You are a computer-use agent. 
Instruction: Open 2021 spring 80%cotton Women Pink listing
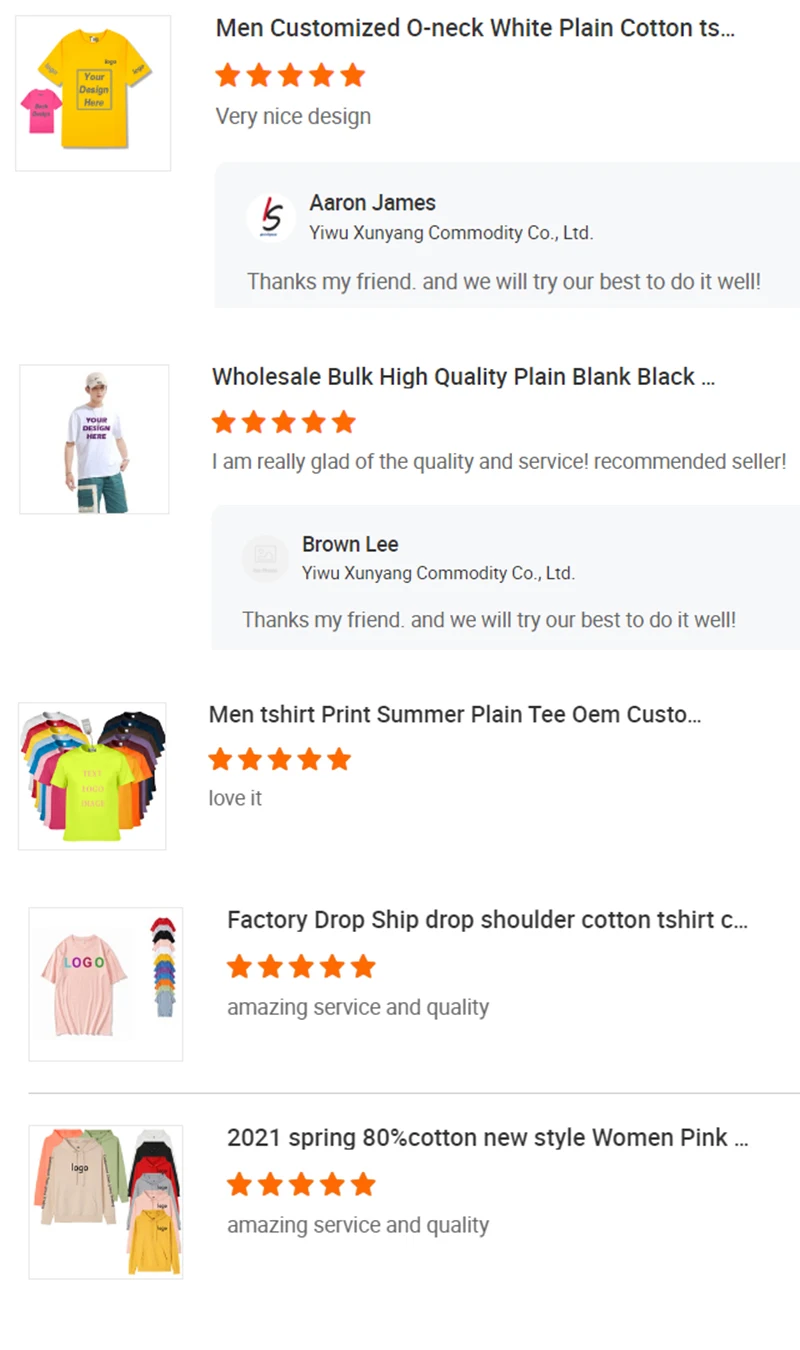click(487, 1138)
